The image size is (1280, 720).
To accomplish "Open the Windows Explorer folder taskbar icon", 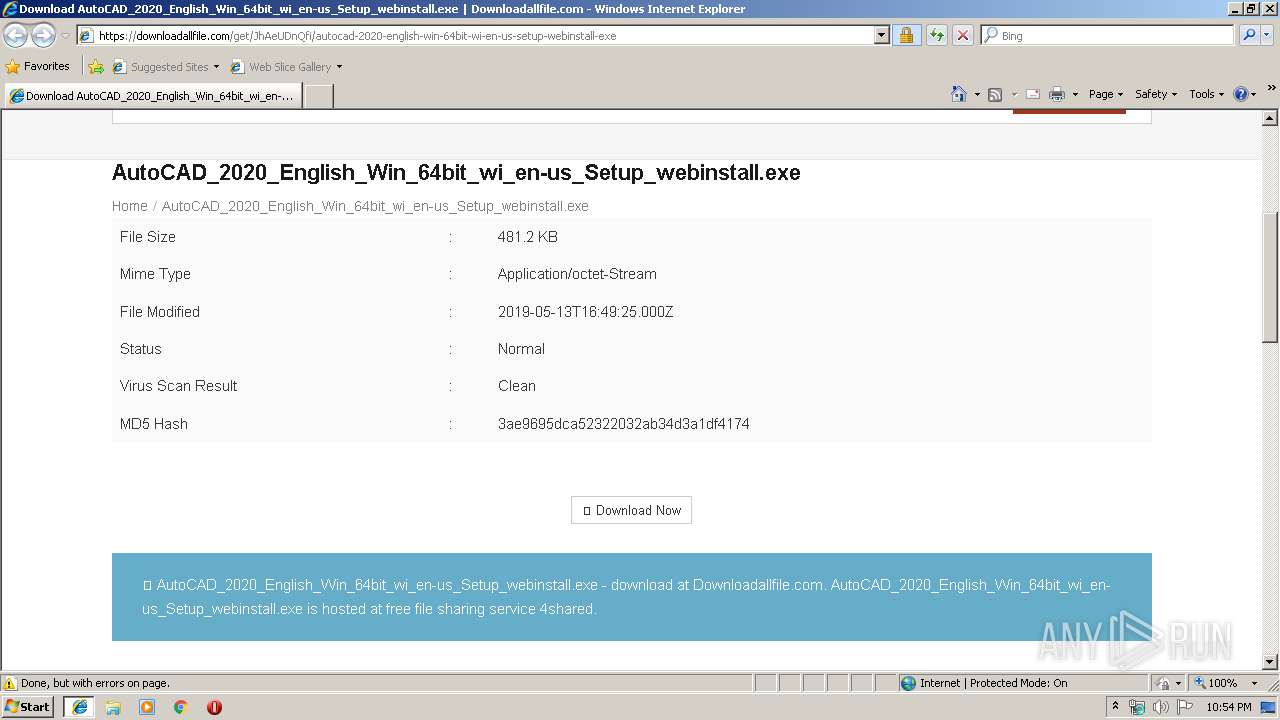I will 113,707.
